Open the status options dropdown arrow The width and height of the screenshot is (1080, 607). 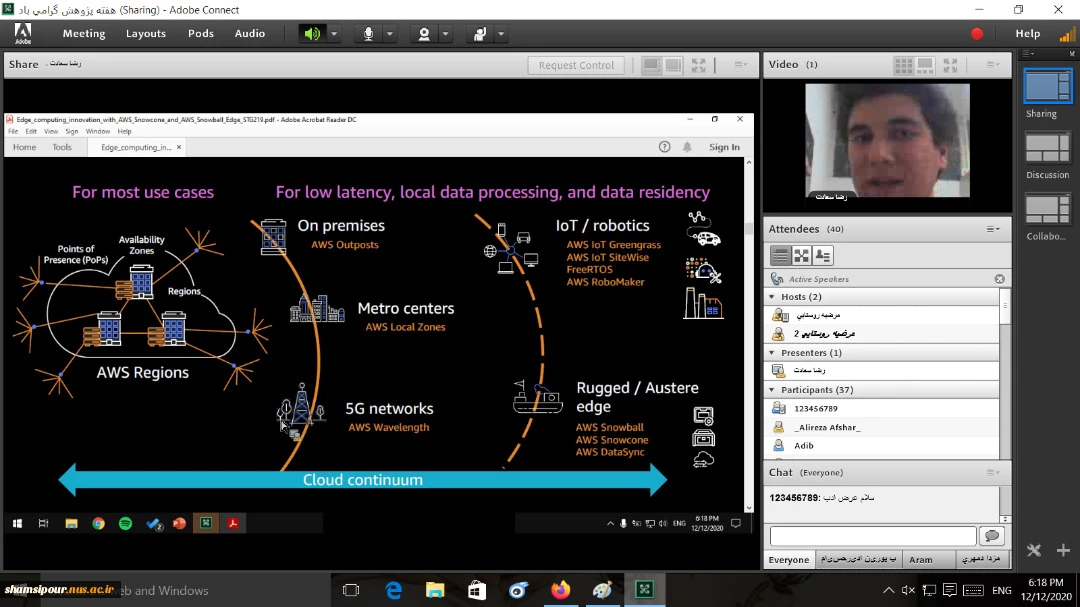(x=501, y=34)
